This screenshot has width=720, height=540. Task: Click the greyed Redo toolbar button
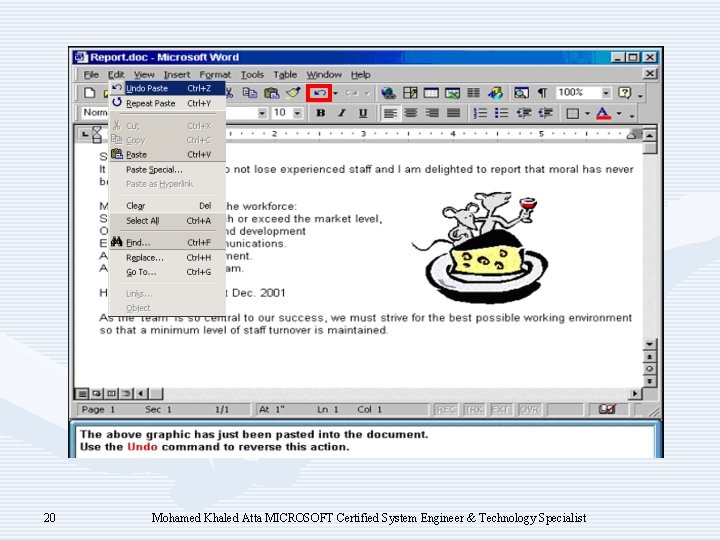(x=352, y=93)
